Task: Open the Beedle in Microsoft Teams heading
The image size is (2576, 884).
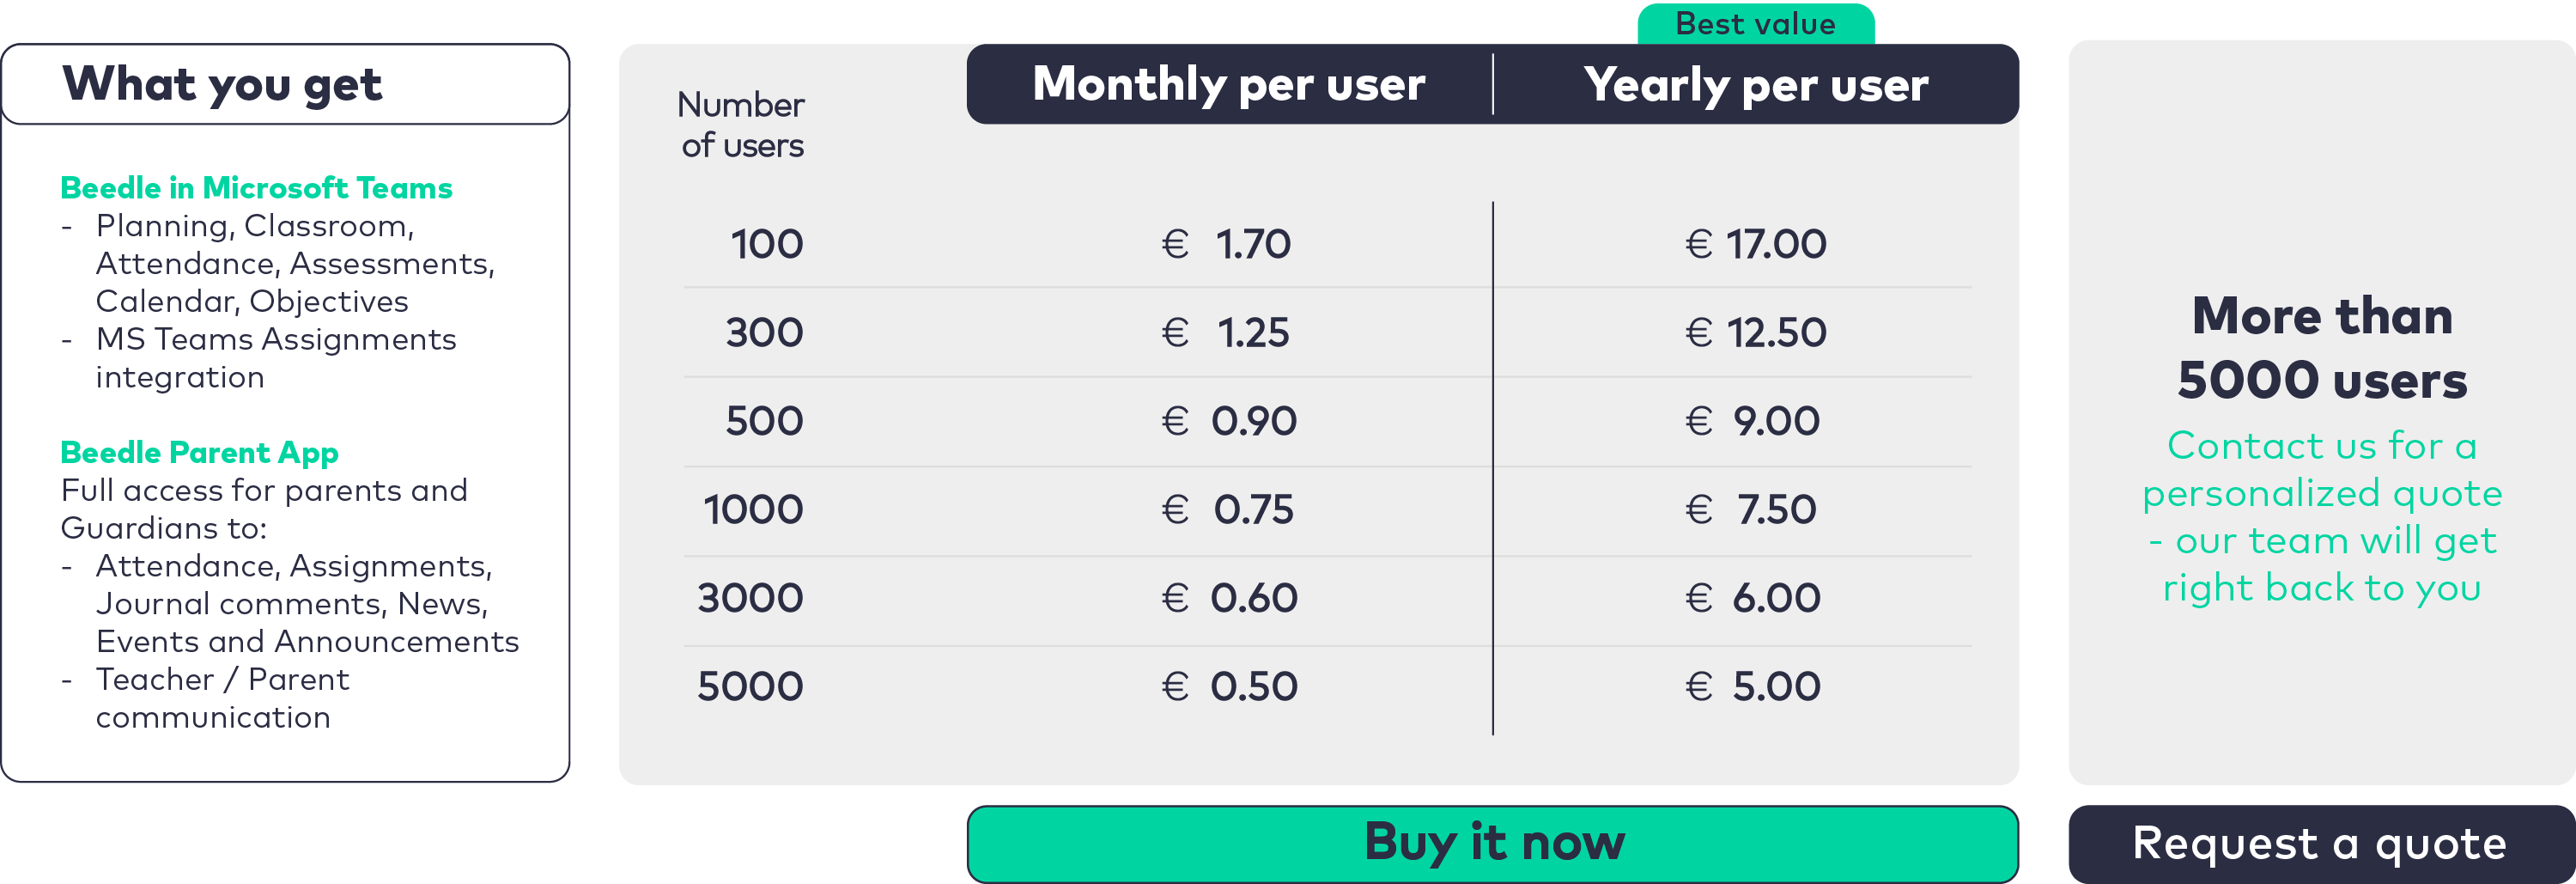Action: point(256,188)
